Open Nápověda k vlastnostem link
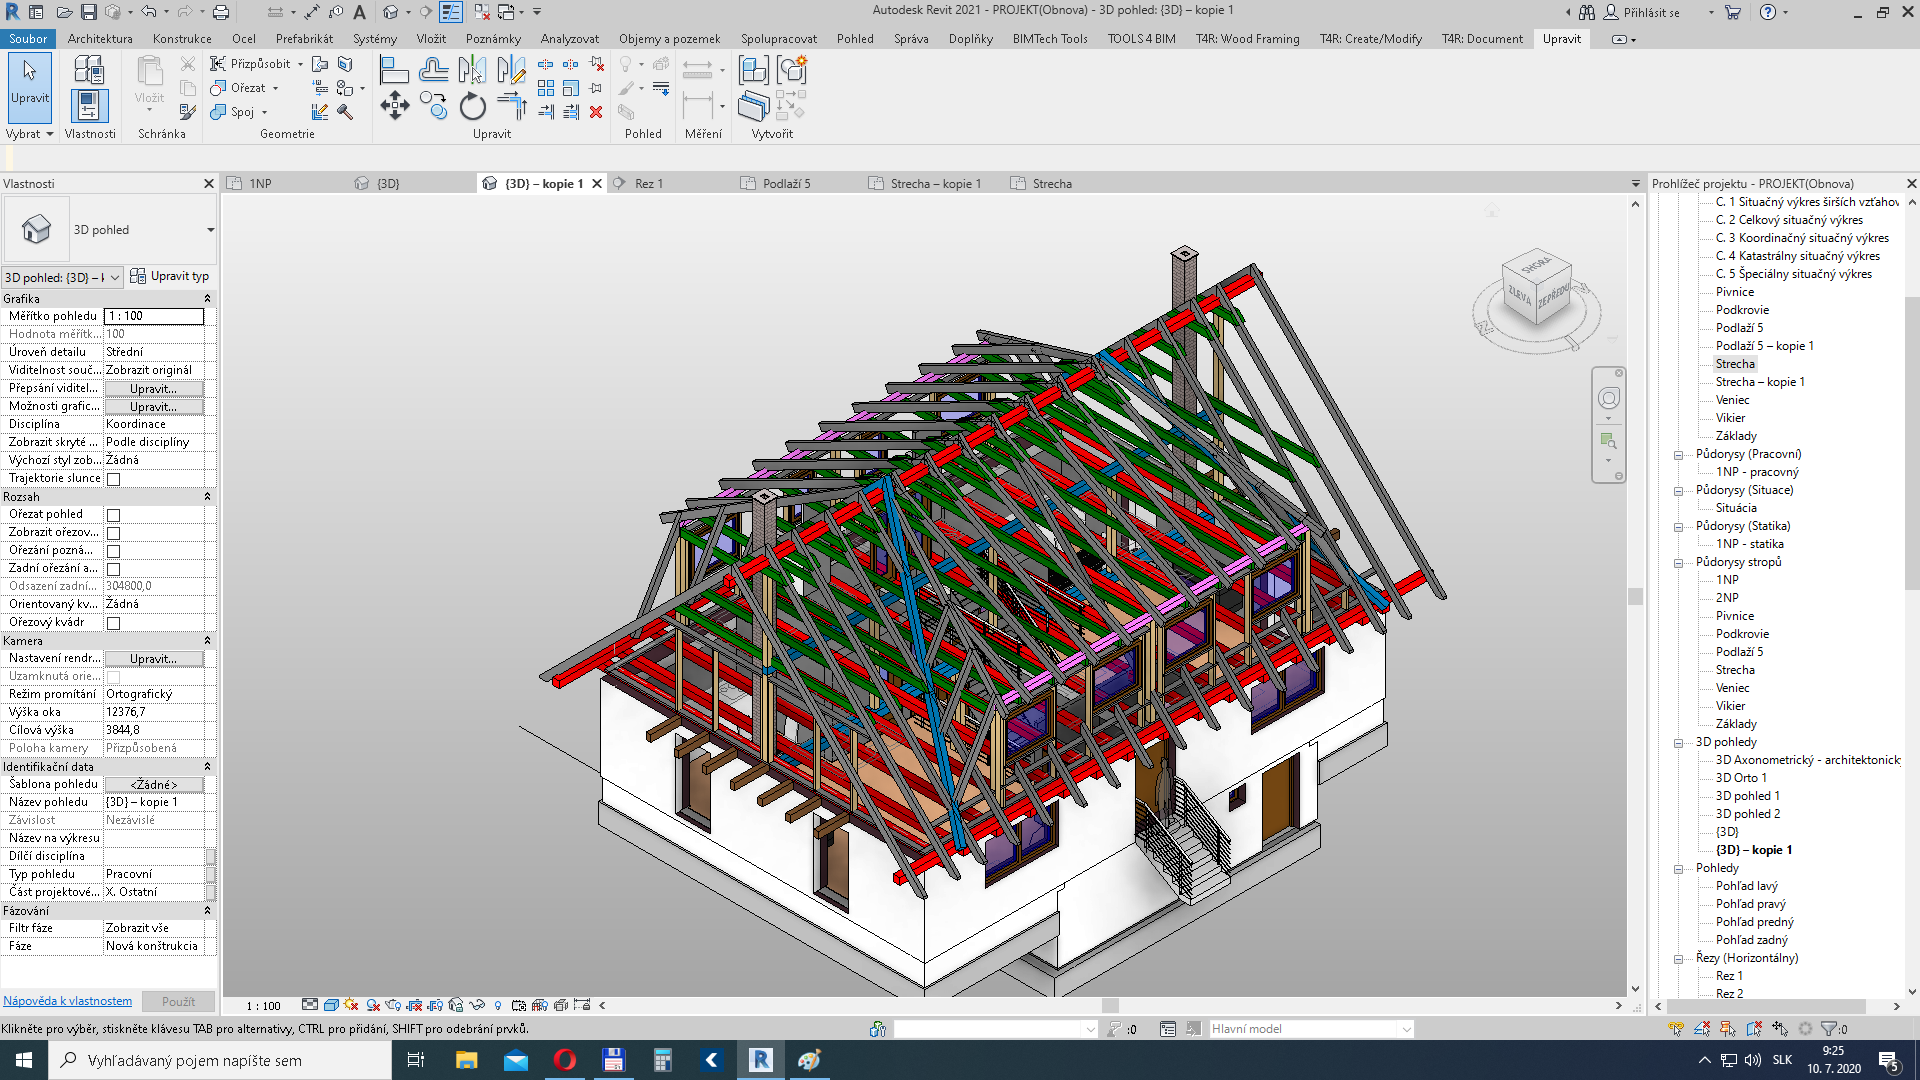Image resolution: width=1920 pixels, height=1080 pixels. pos(67,1001)
